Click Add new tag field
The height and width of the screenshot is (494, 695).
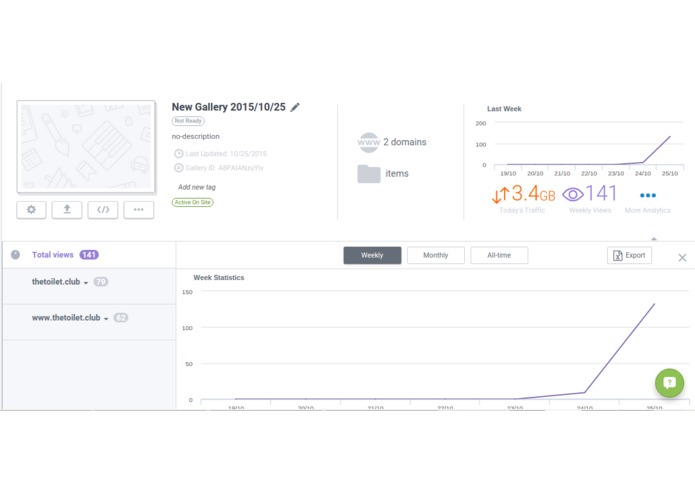point(197,187)
